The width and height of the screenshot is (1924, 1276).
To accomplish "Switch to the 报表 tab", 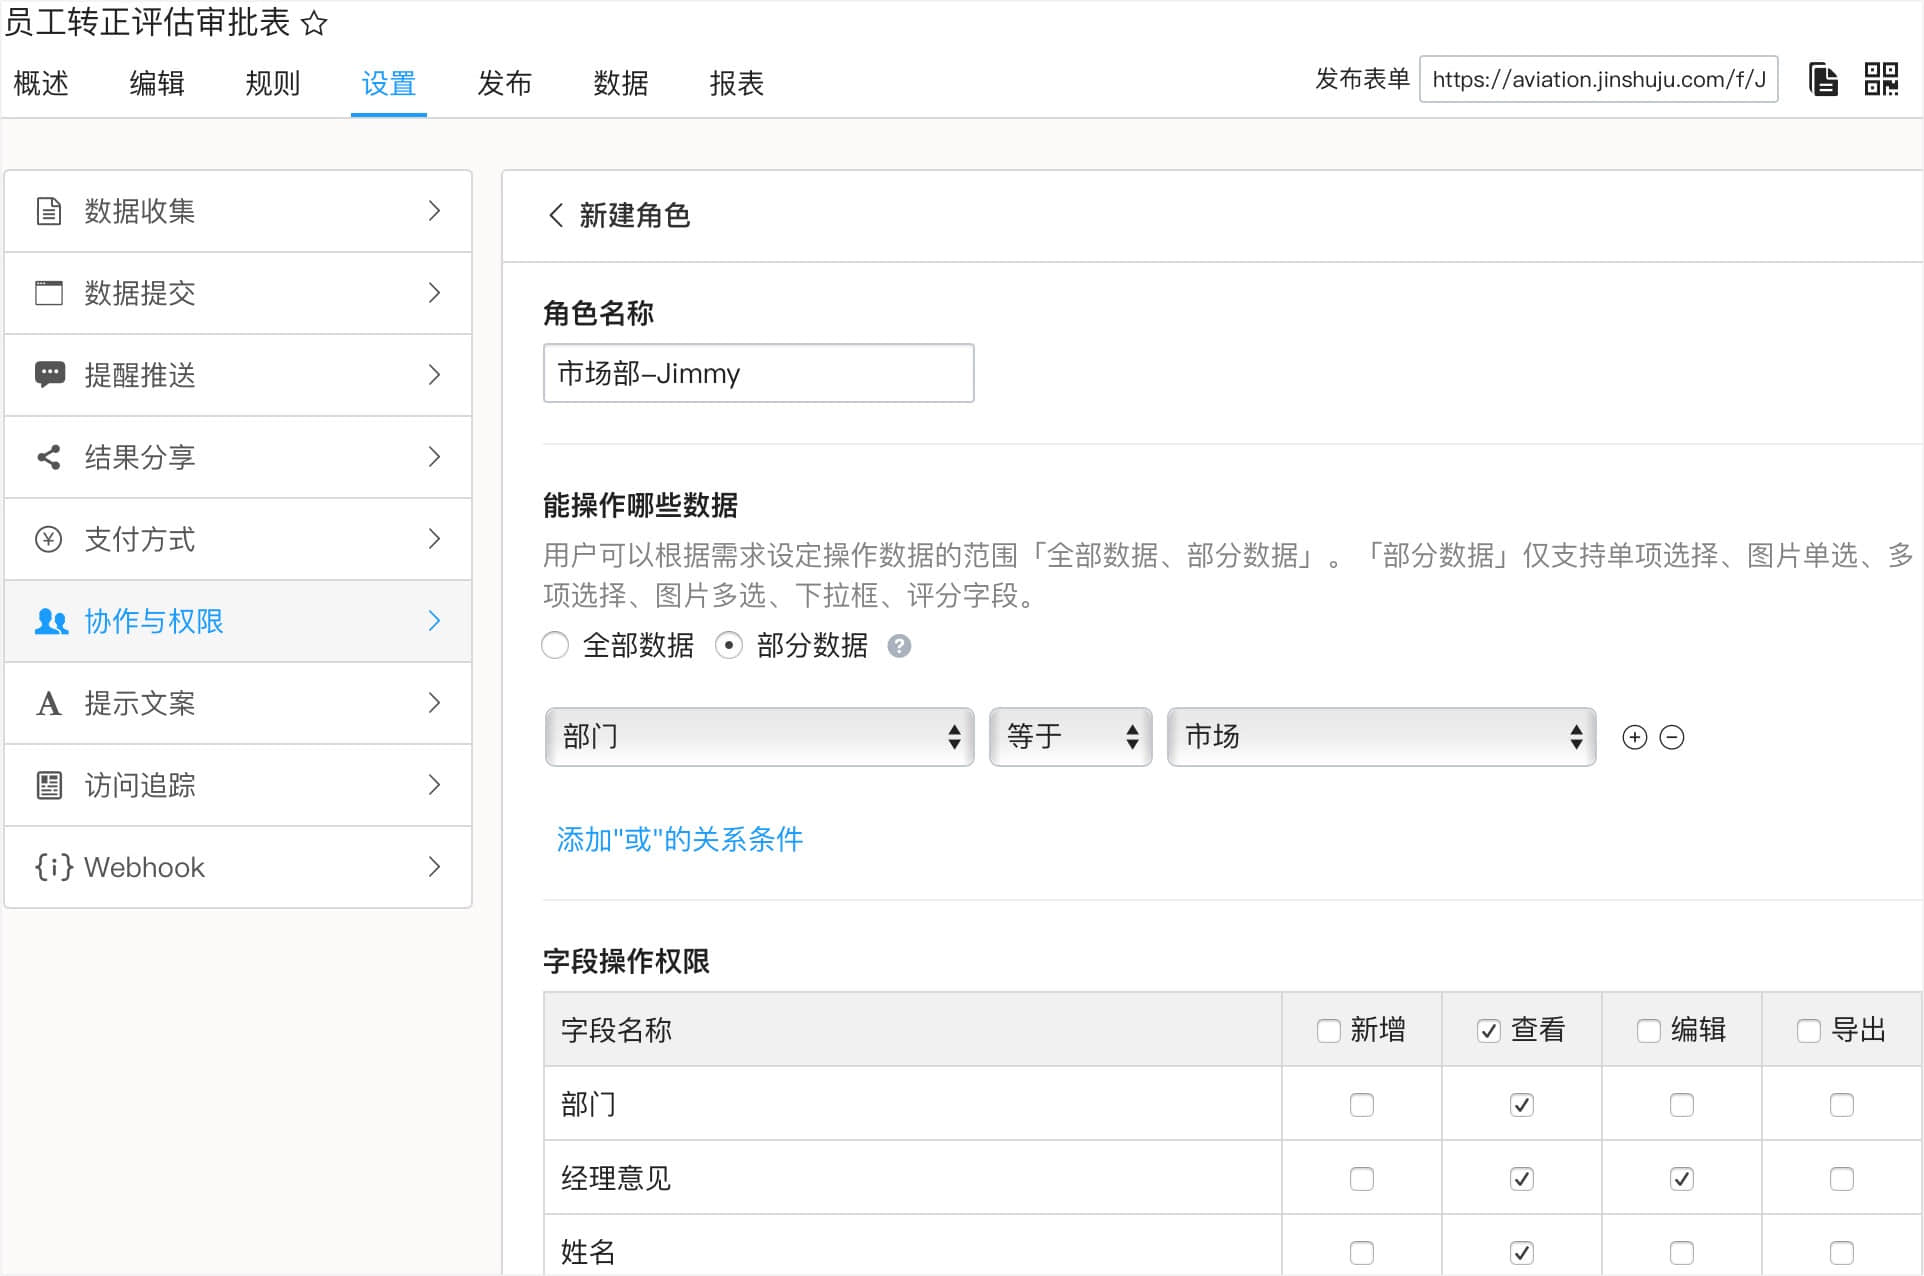I will click(736, 83).
